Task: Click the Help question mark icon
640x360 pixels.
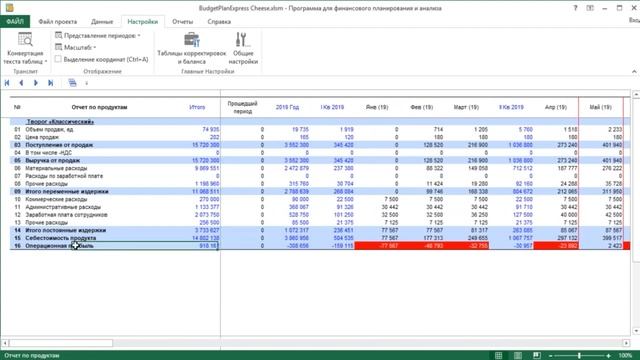Action: [x=575, y=8]
